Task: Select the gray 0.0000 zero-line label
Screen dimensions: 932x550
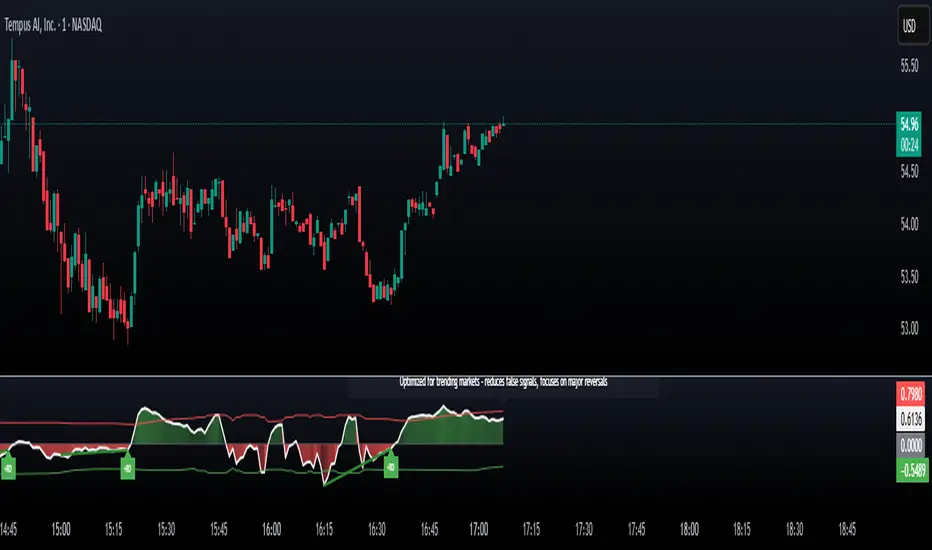Action: click(x=911, y=445)
